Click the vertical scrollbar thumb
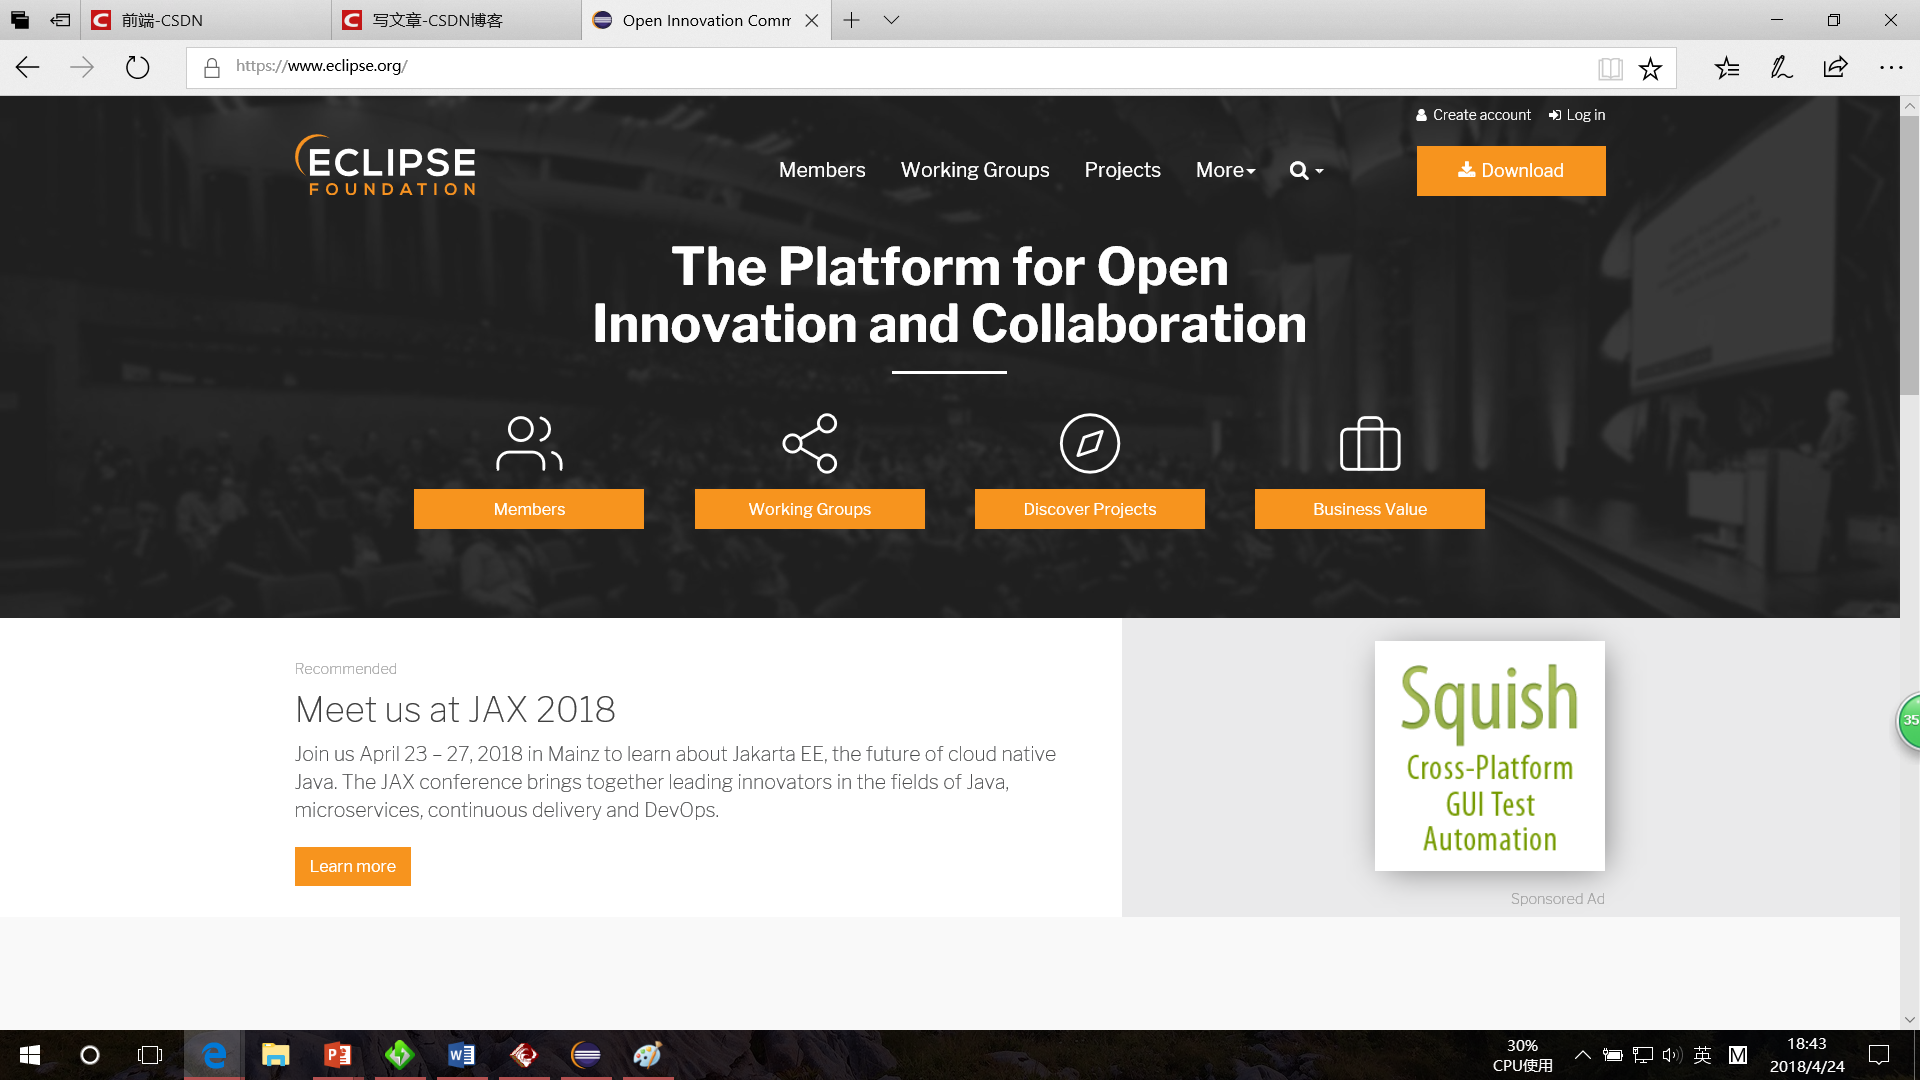 (1909, 255)
